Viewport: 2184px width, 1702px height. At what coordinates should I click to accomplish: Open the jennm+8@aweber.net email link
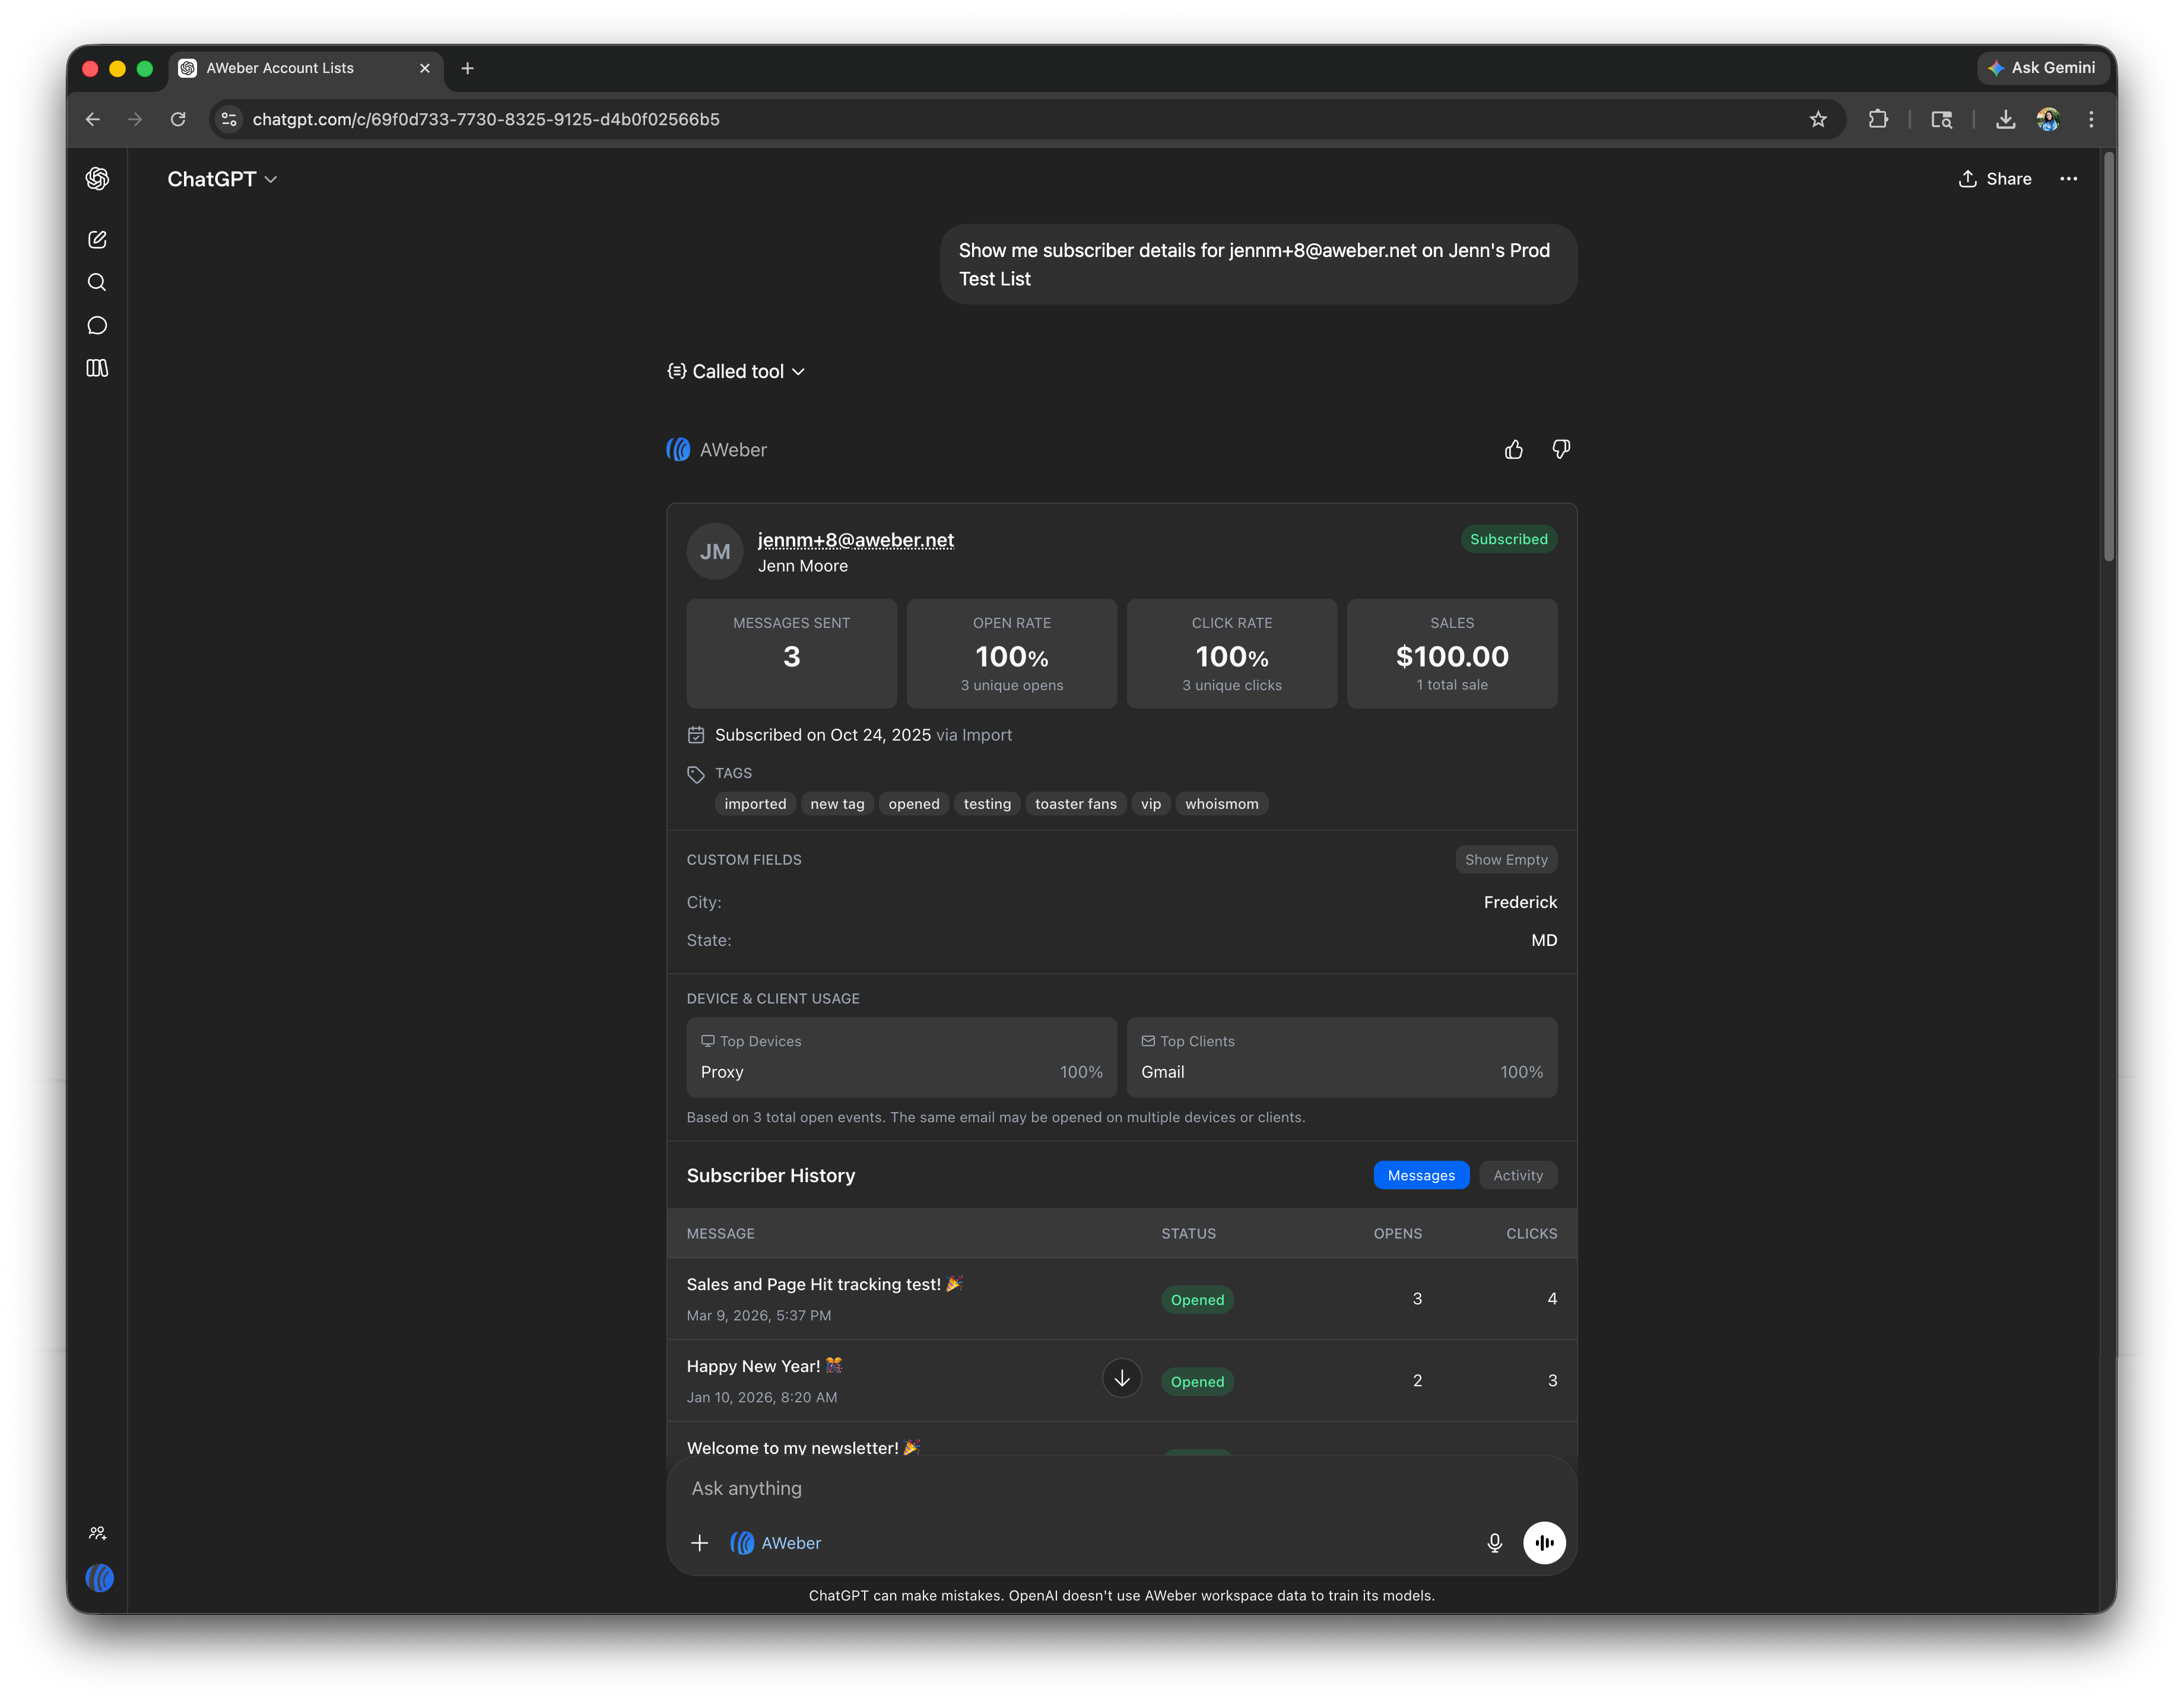tap(855, 540)
